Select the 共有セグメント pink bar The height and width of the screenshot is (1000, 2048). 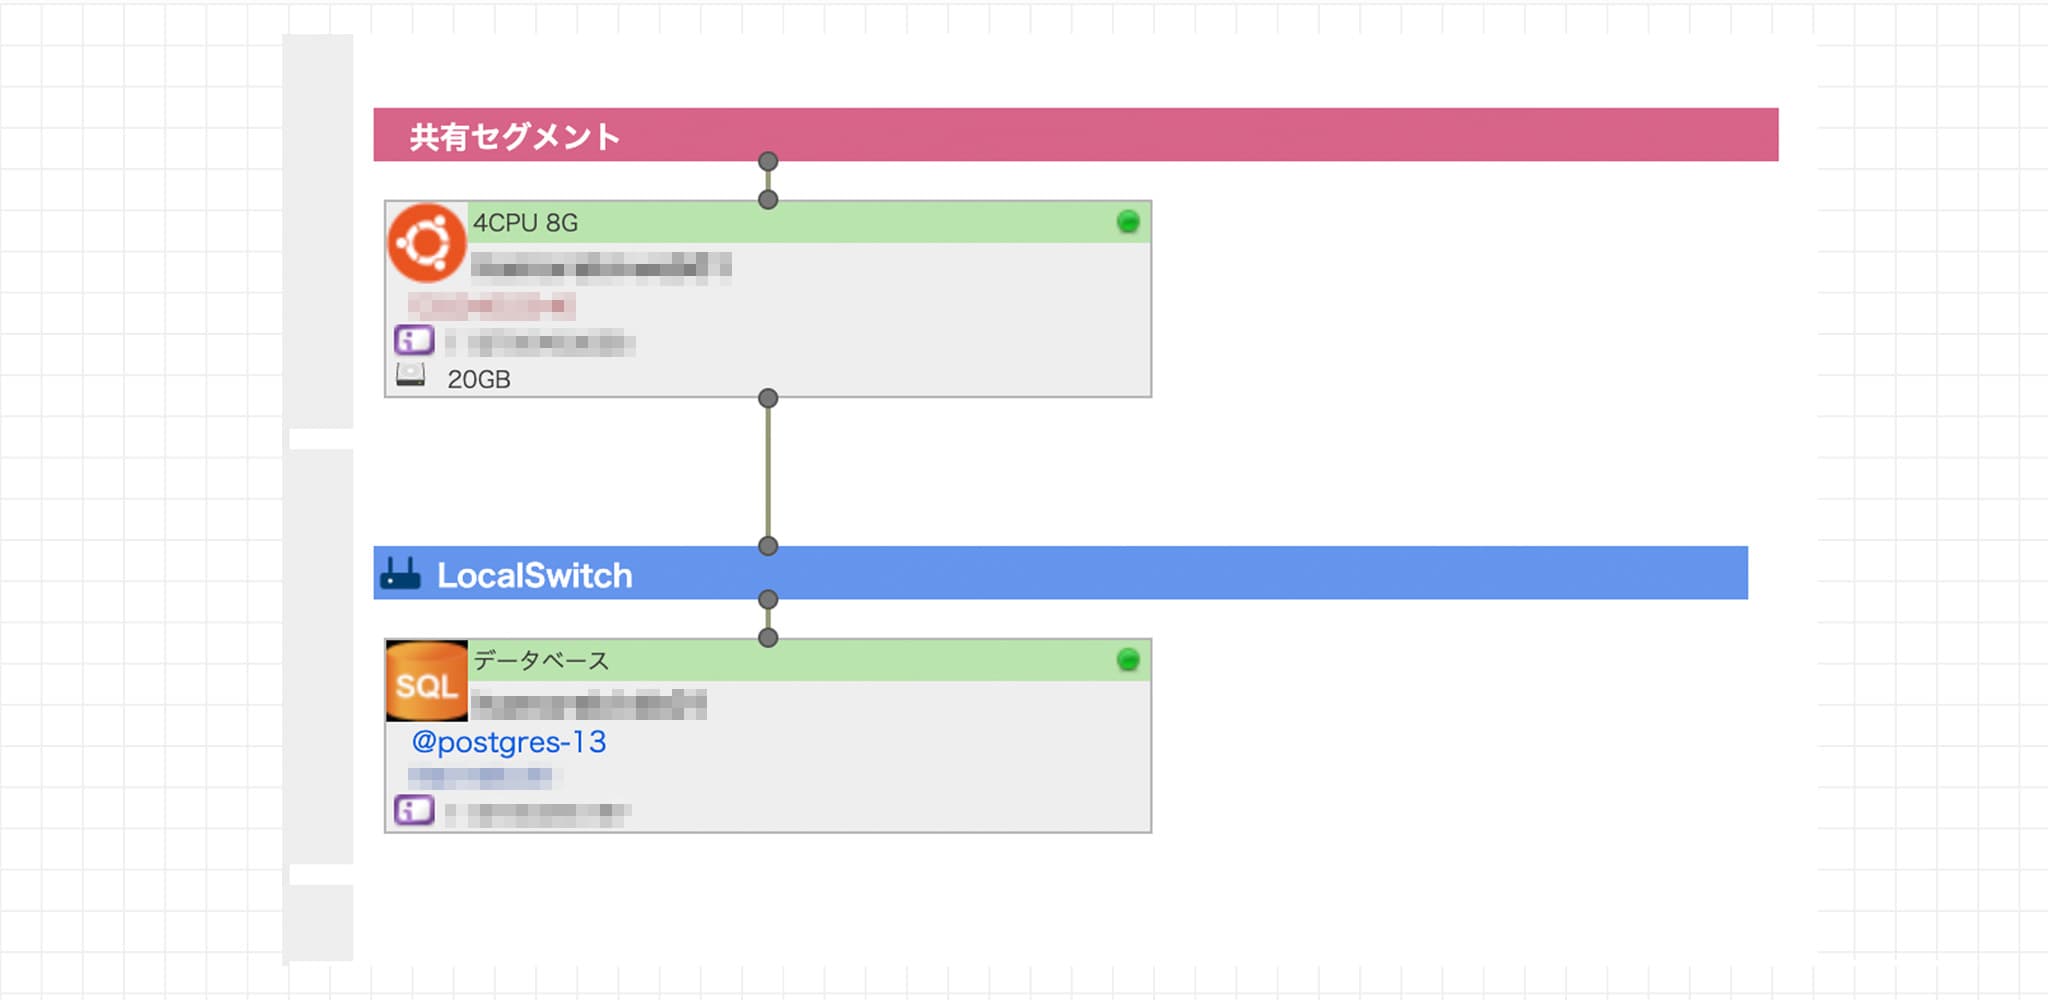pyautogui.click(x=1076, y=135)
